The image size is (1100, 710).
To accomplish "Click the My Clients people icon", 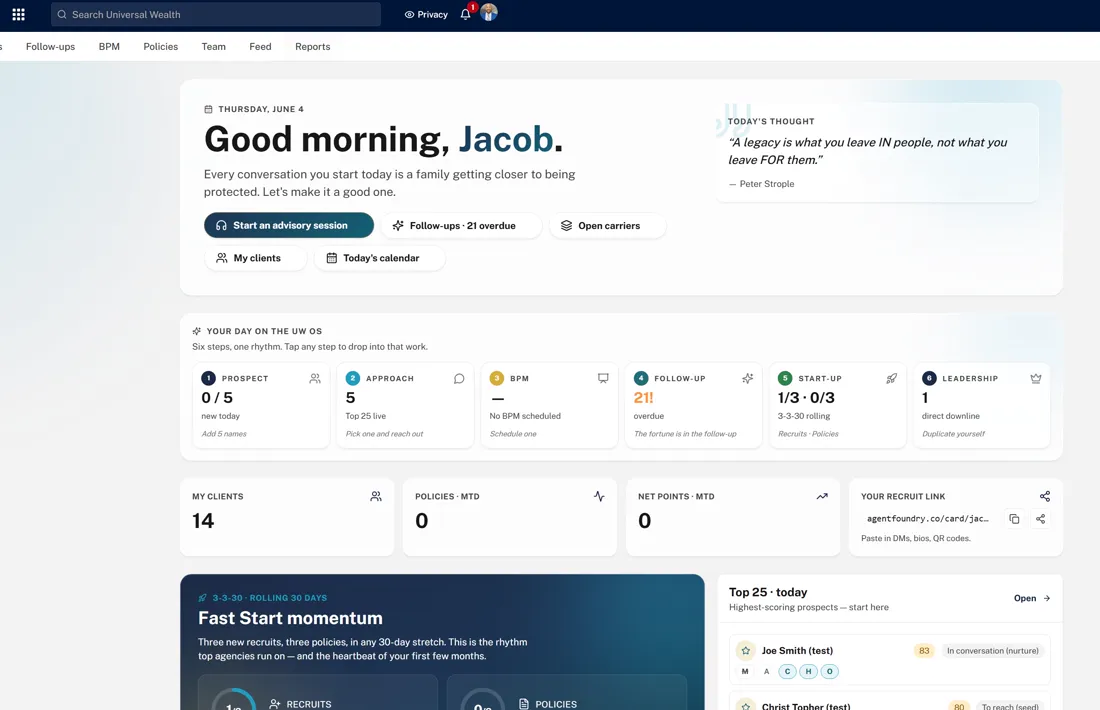I will coord(376,496).
